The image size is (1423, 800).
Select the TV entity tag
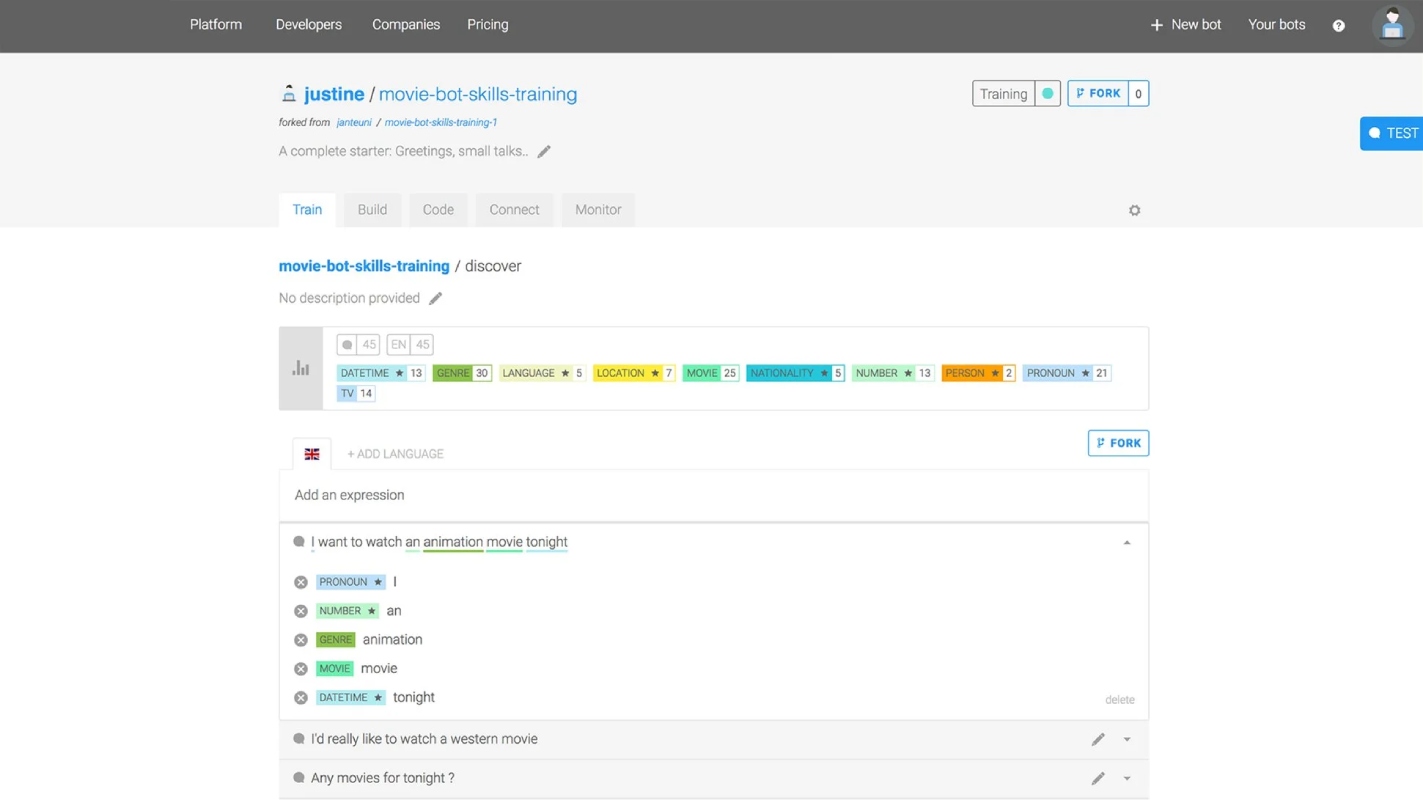356,393
